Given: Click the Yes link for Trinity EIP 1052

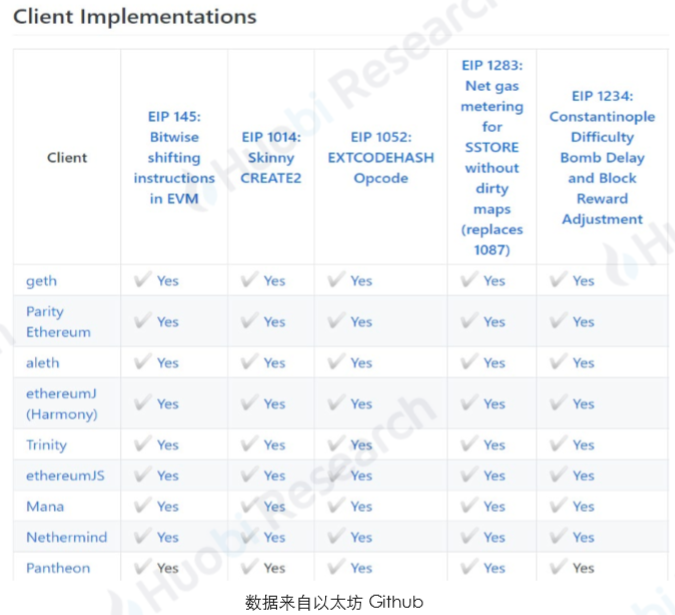Looking at the screenshot, I should coord(361,445).
